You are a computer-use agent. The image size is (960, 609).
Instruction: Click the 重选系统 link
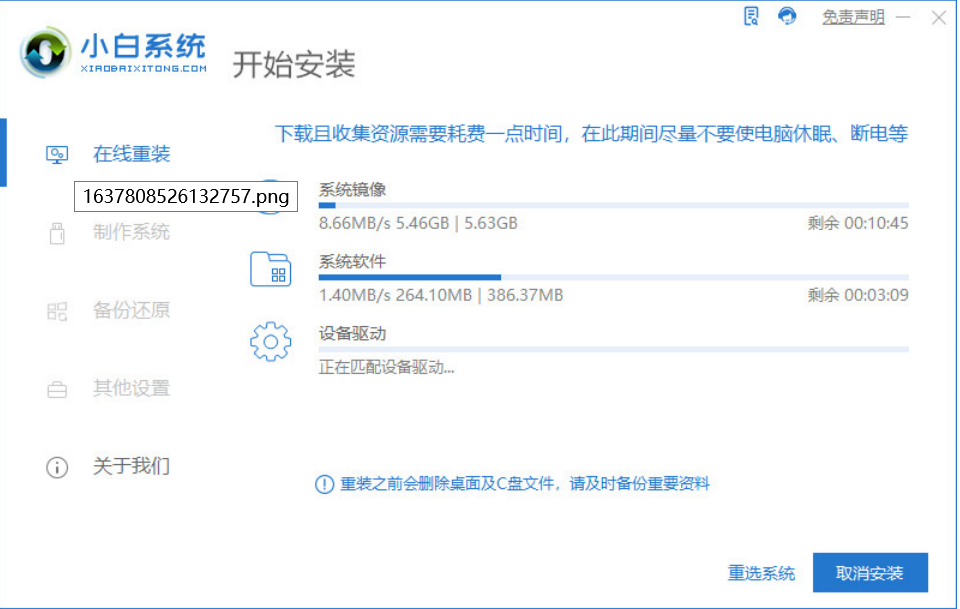tap(761, 574)
